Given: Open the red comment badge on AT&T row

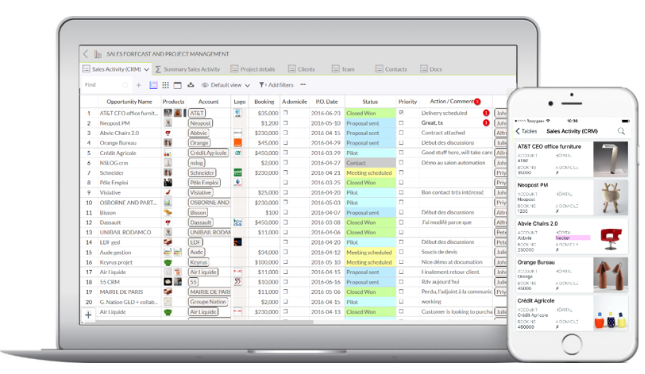Looking at the screenshot, I should click(486, 113).
